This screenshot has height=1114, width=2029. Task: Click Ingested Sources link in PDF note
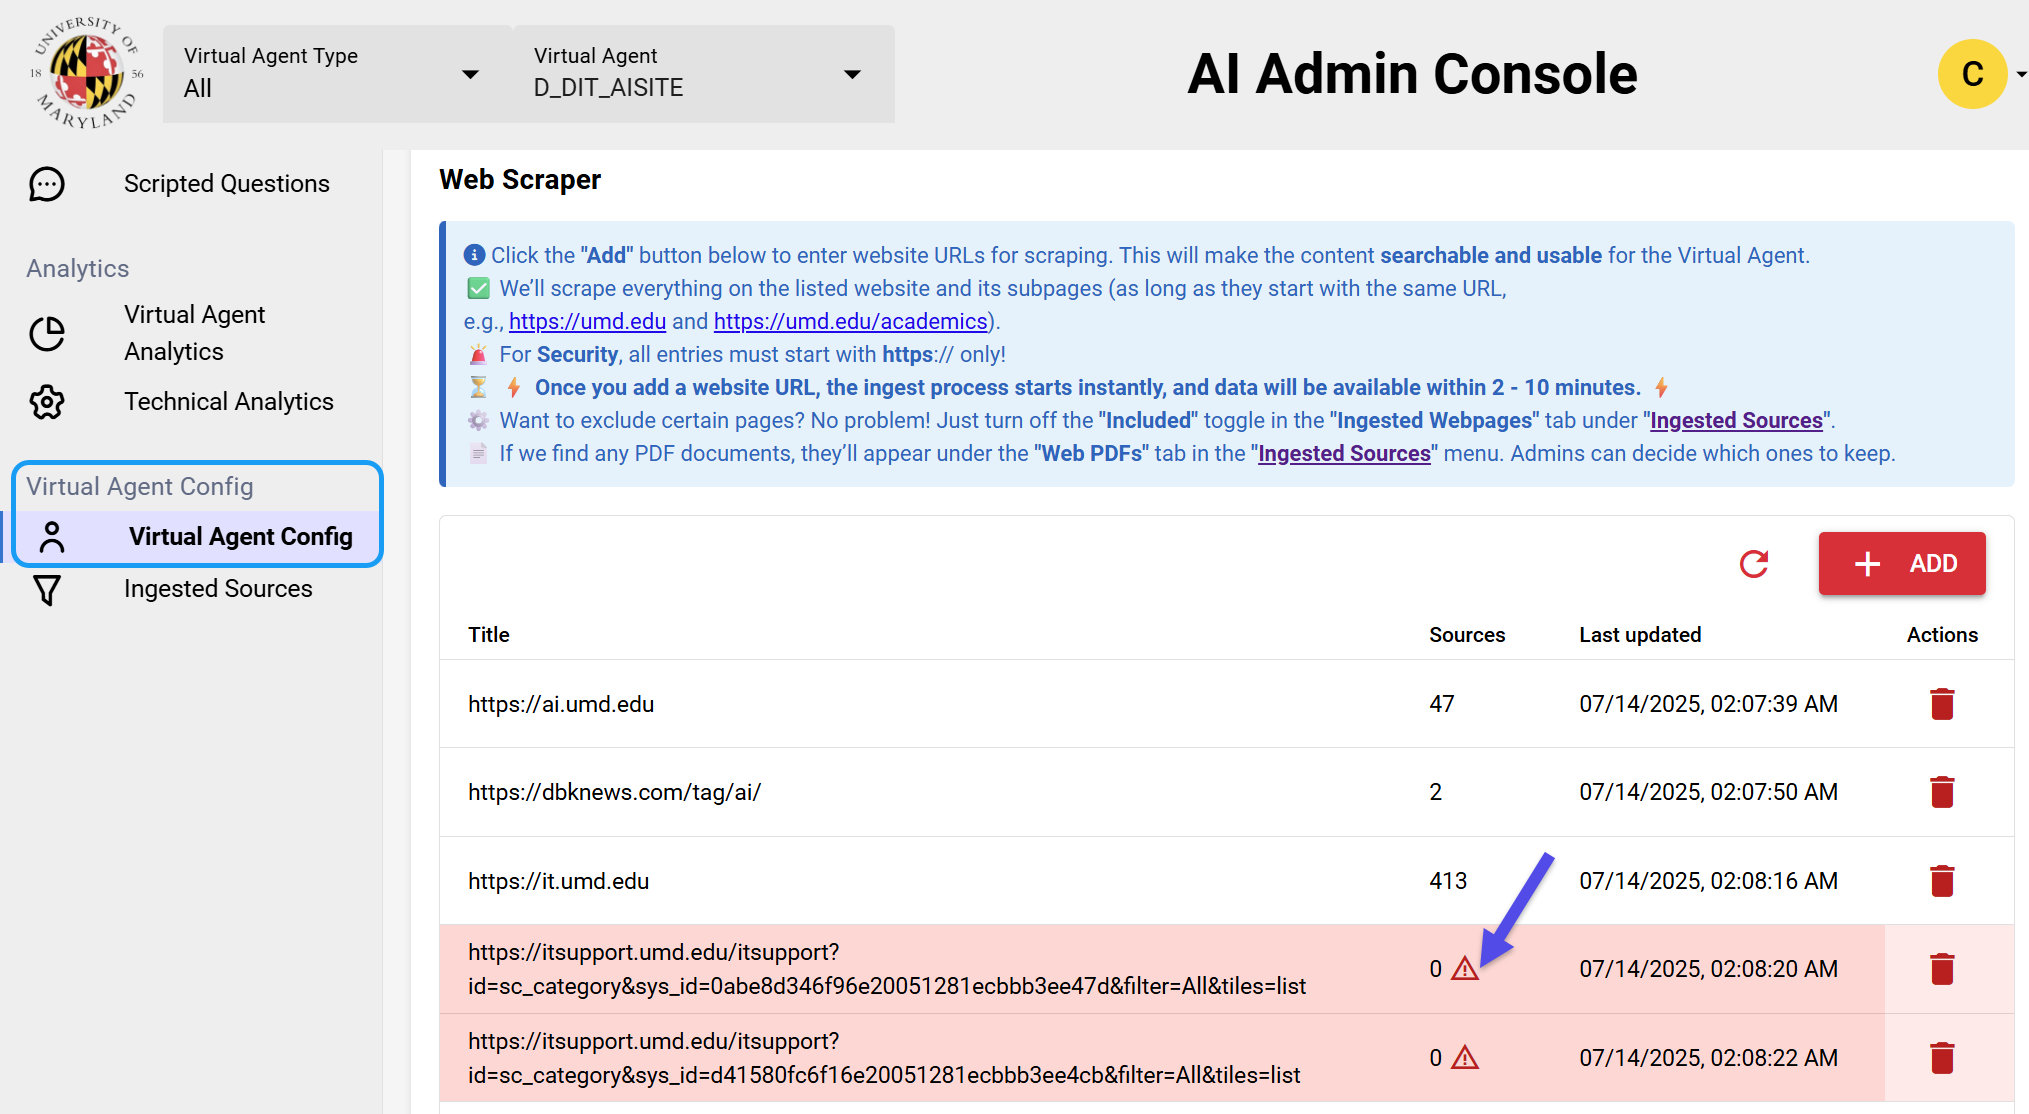pyautogui.click(x=1343, y=454)
